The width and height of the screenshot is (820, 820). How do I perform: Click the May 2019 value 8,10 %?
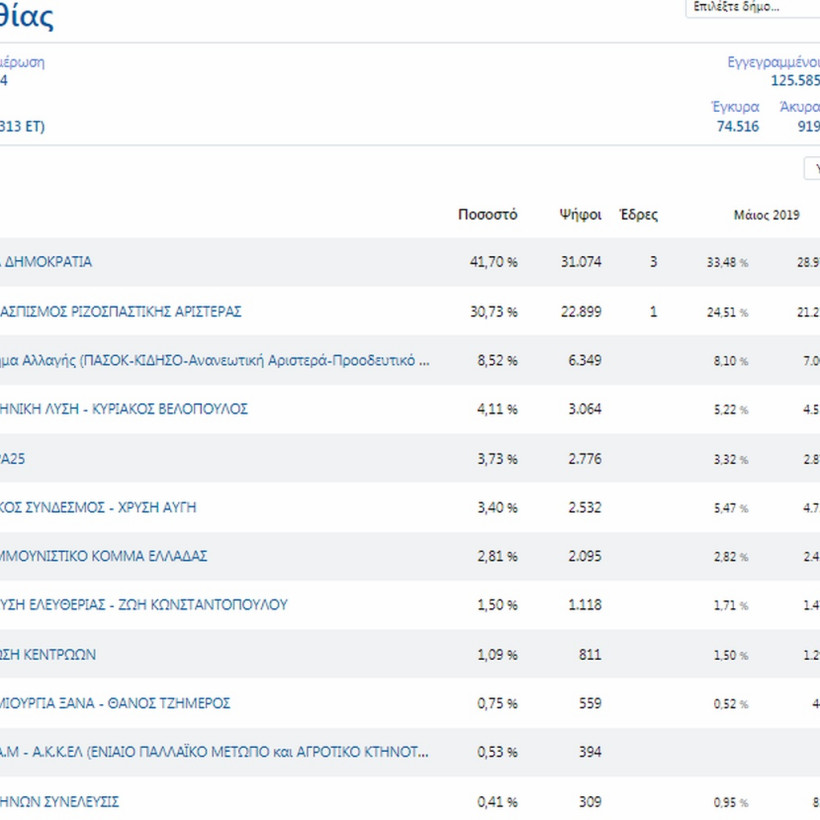click(731, 361)
